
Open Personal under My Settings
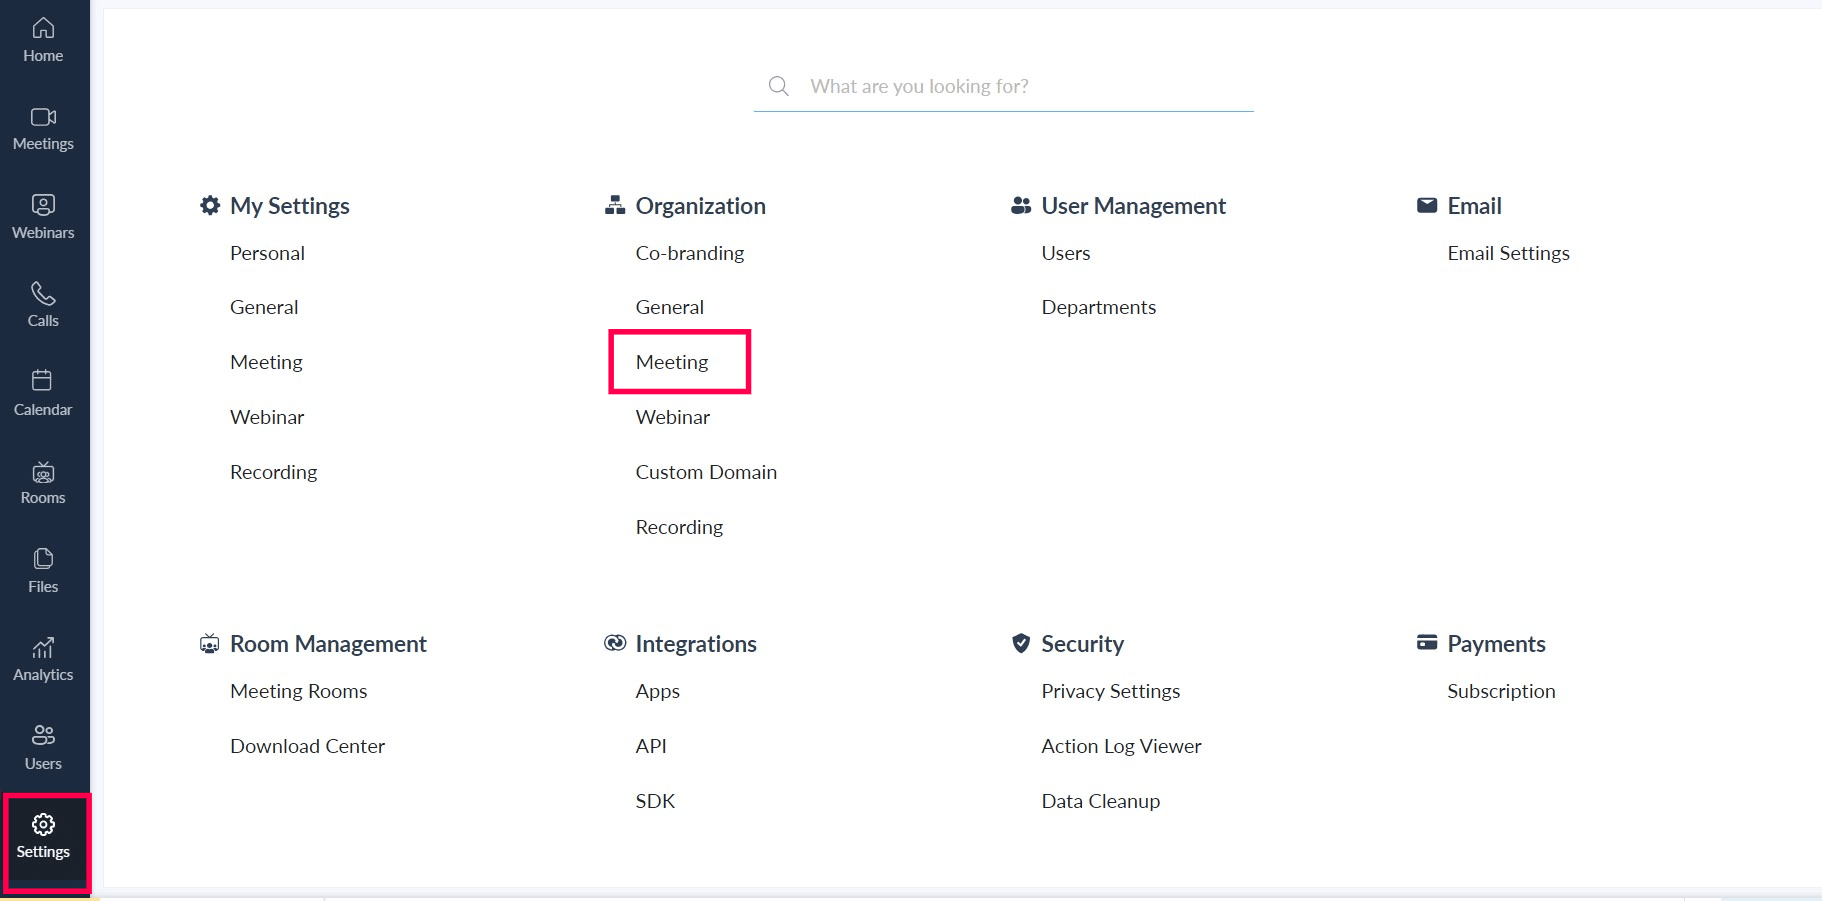(267, 253)
